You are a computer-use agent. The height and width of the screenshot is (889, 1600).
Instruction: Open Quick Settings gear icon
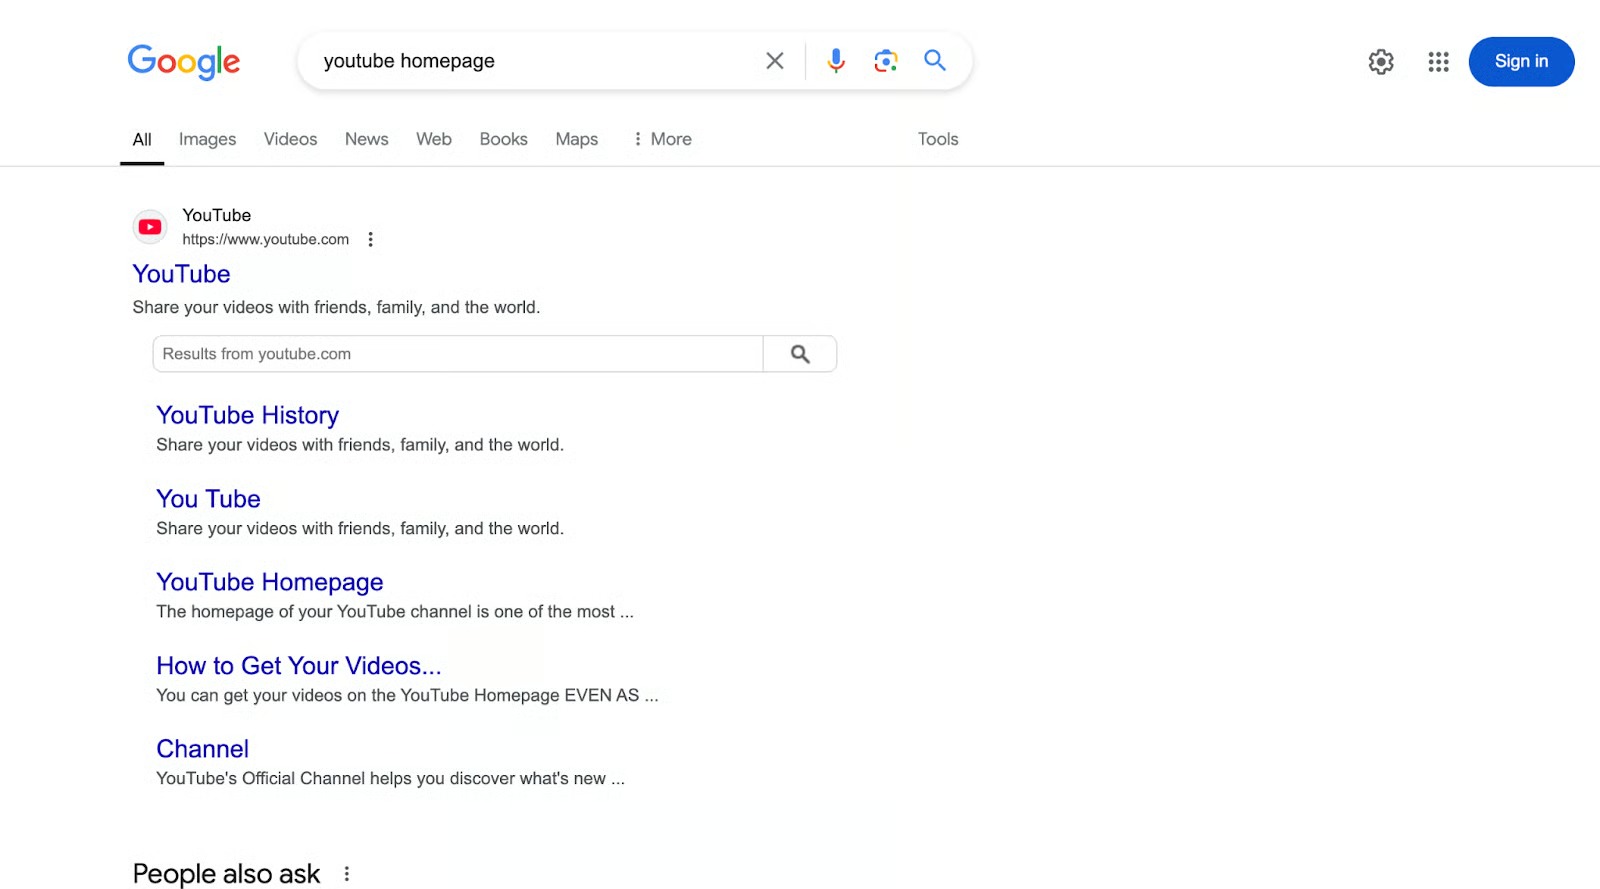point(1381,62)
